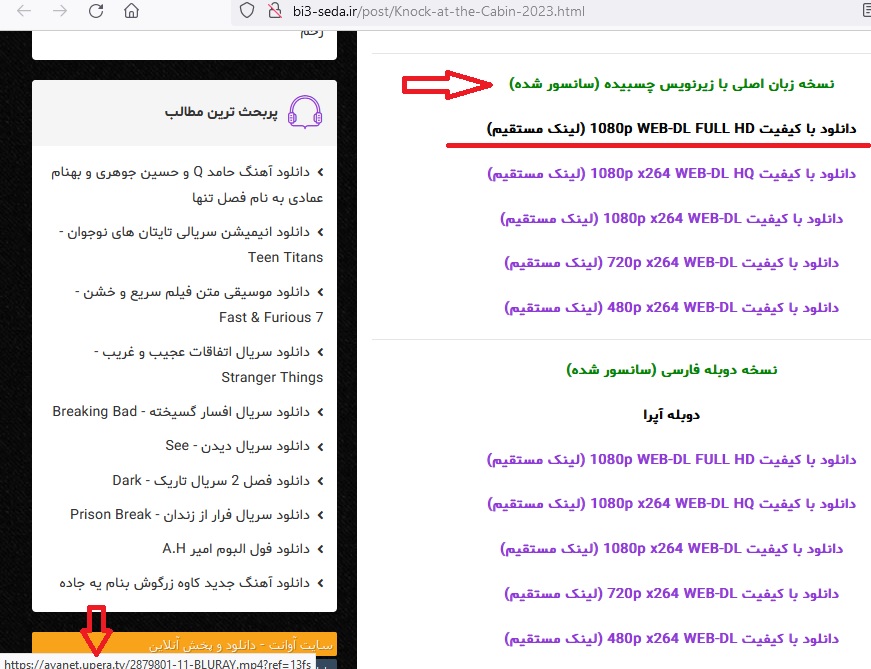Image resolution: width=871 pixels, height=669 pixels.
Task: Click the green Persian dubbed version heading
Action: [672, 370]
